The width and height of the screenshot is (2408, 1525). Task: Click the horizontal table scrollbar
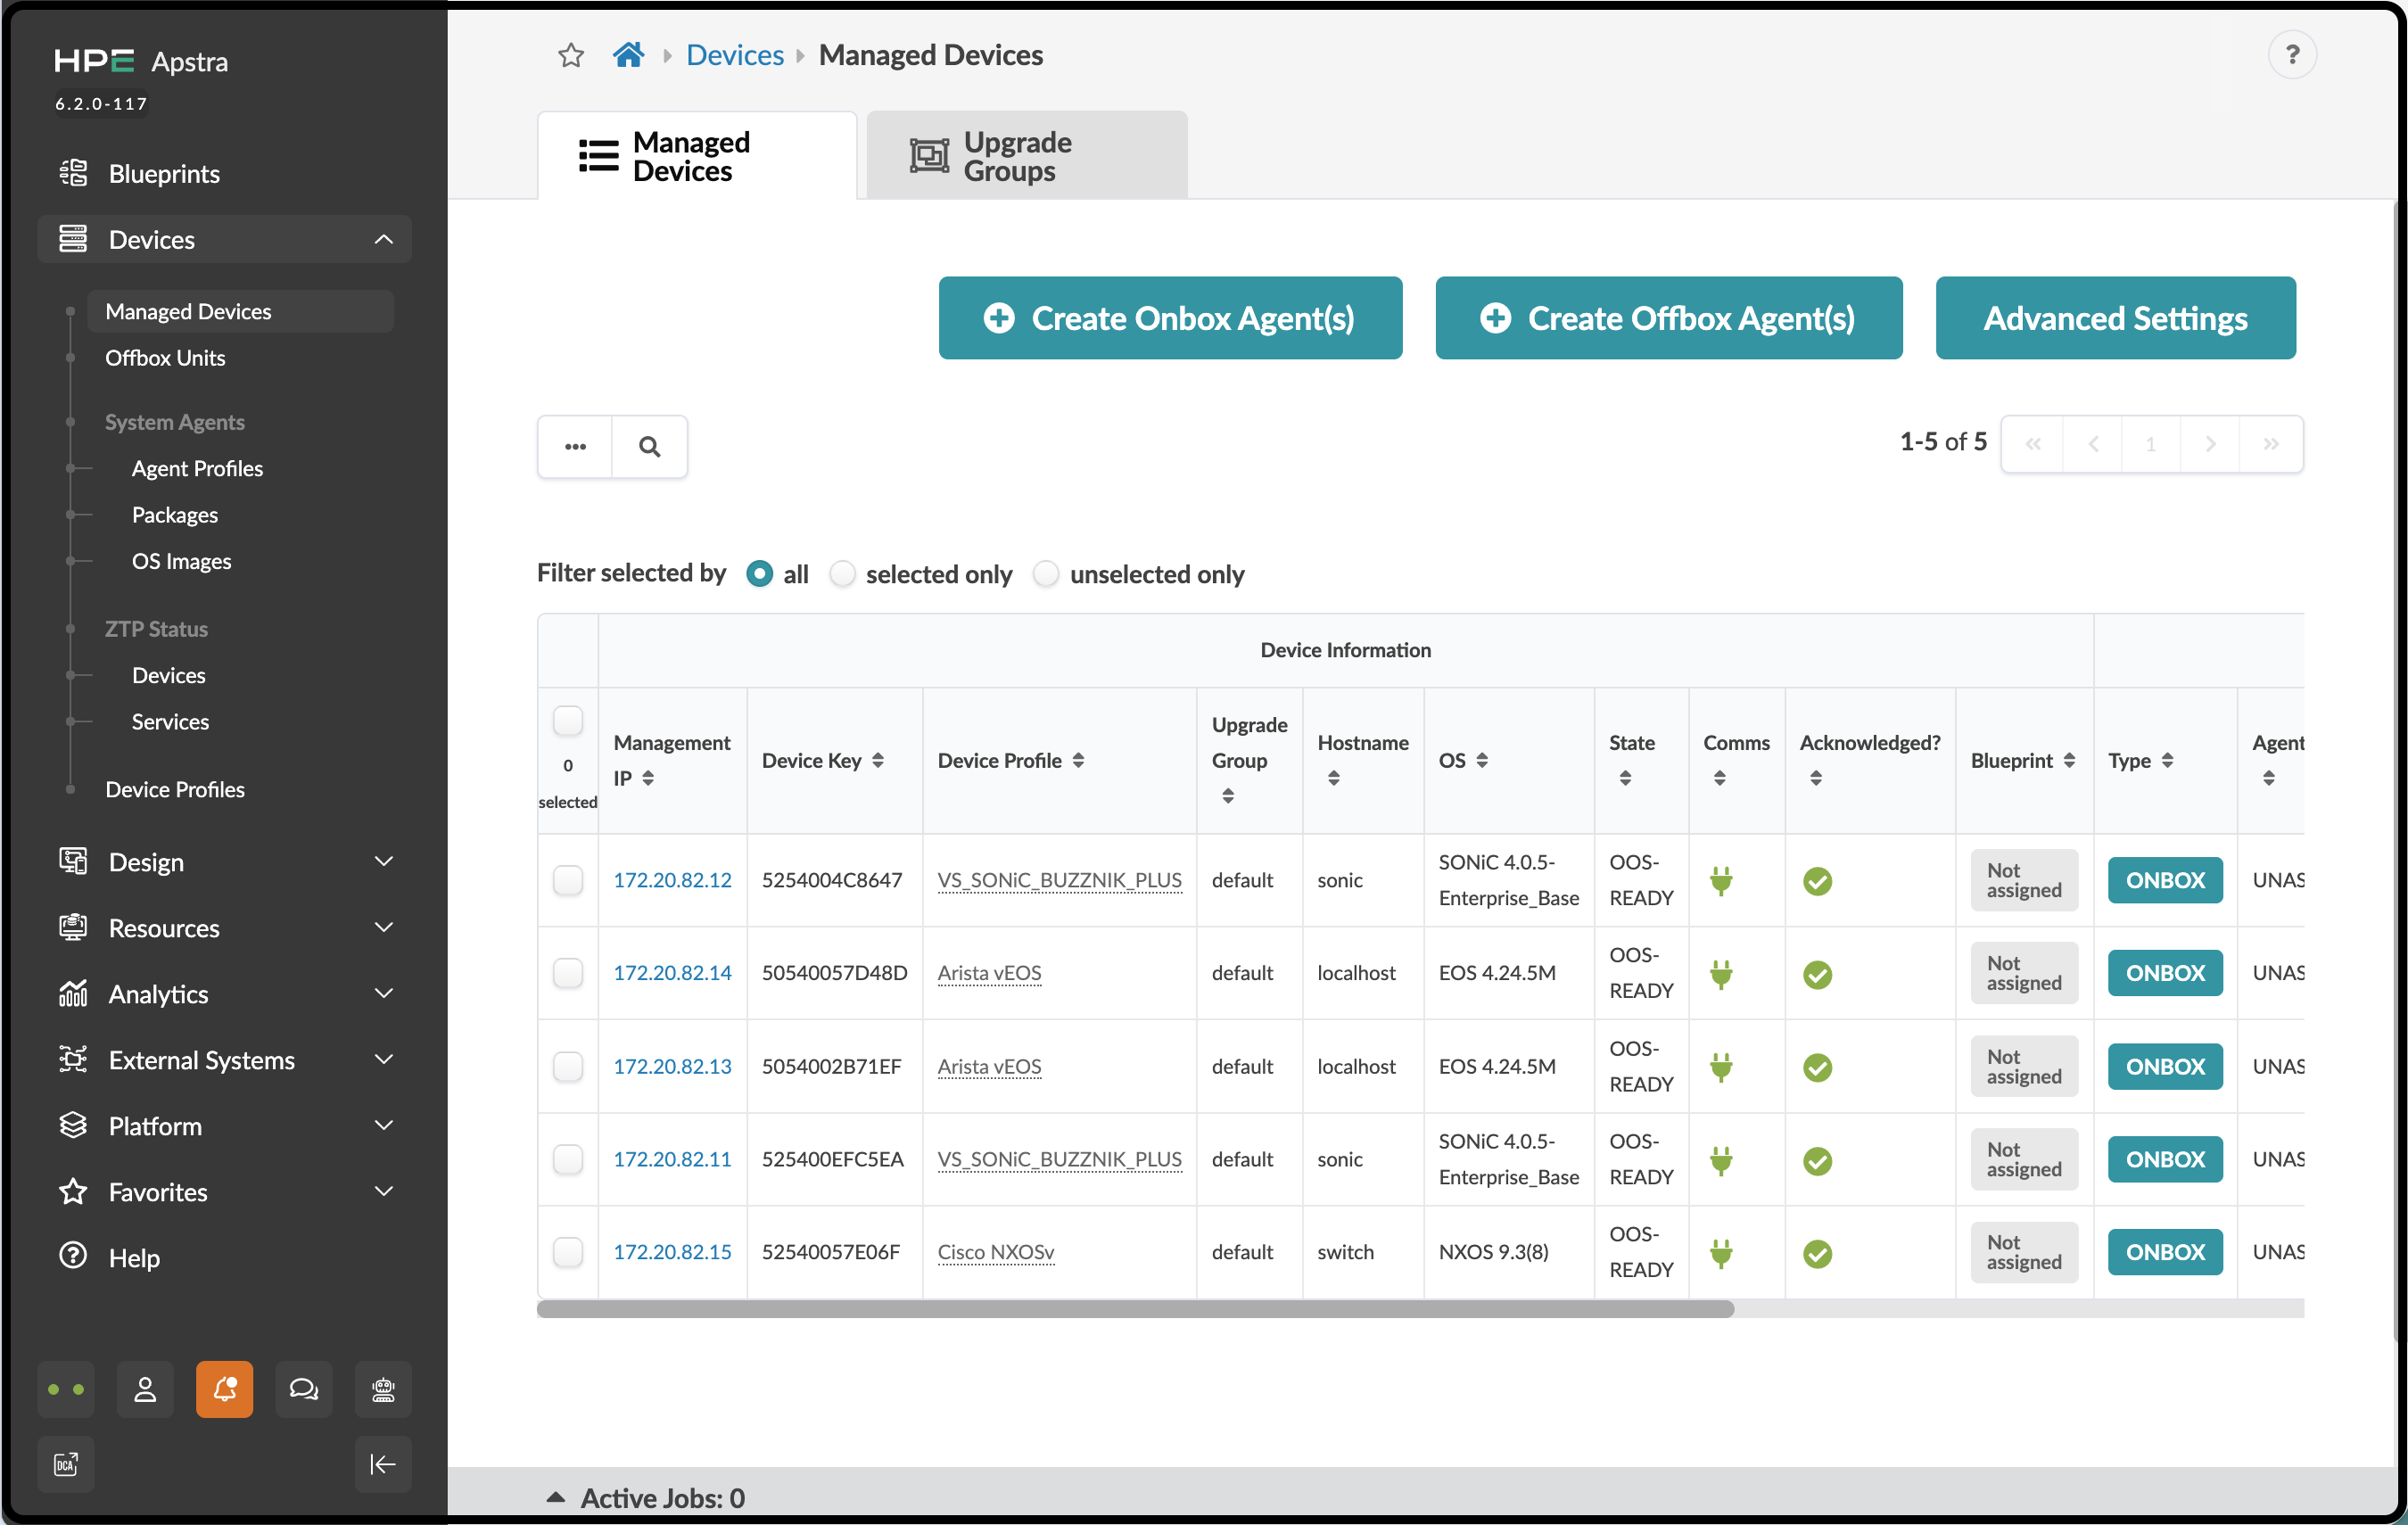point(1135,1309)
